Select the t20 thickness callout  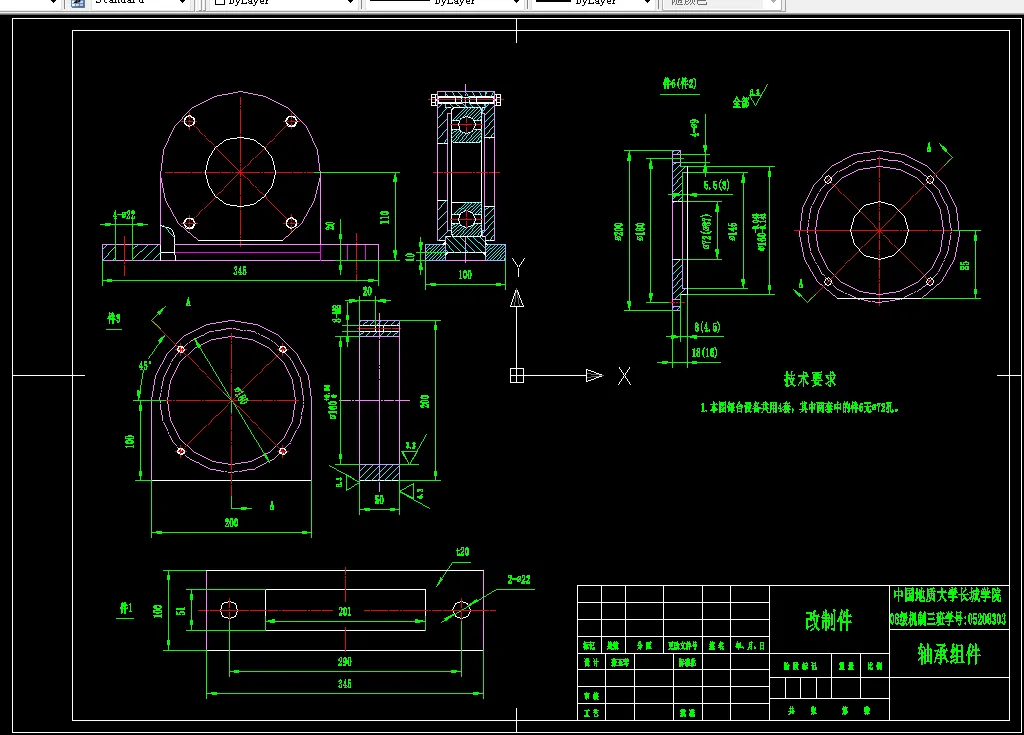462,552
